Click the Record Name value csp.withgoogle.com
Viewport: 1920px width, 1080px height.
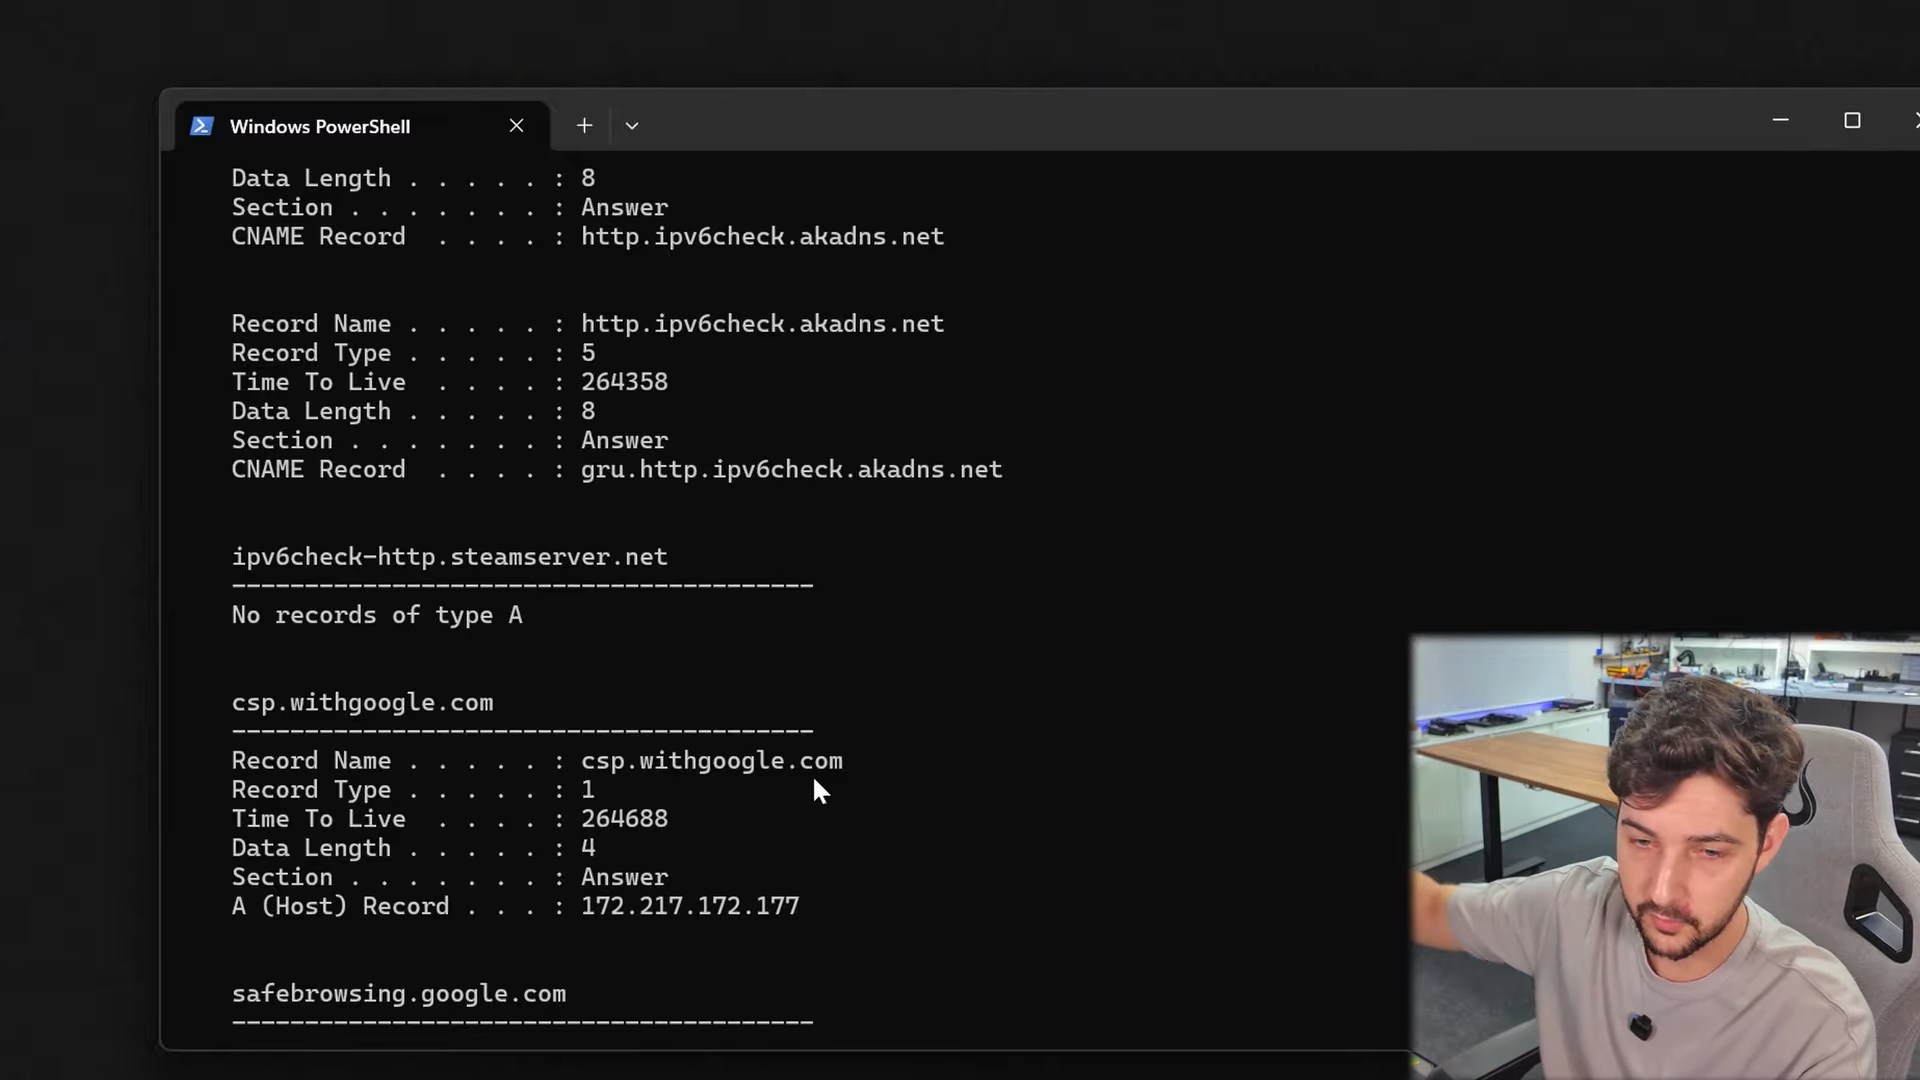coord(711,761)
